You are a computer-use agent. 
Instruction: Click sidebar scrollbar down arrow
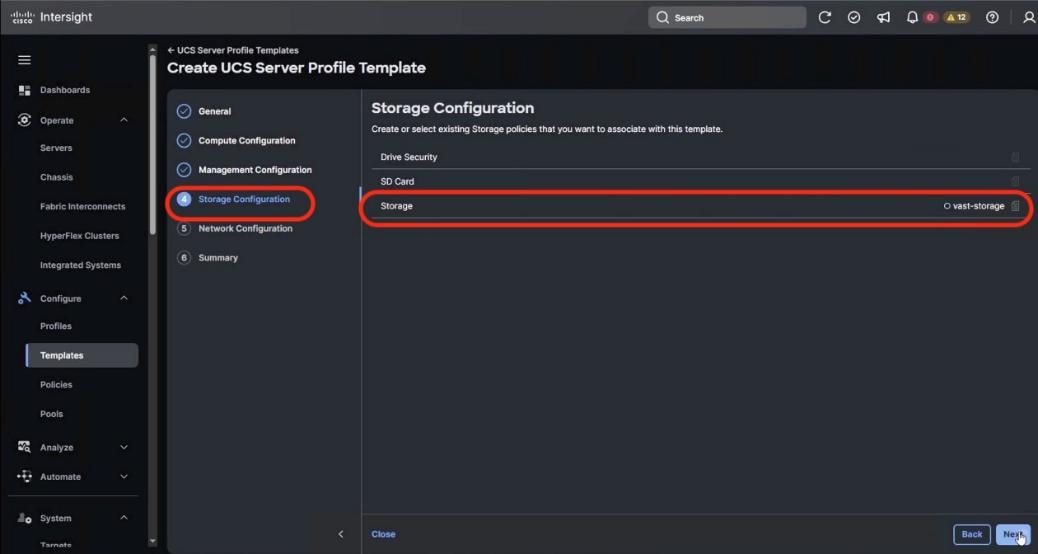click(x=153, y=541)
